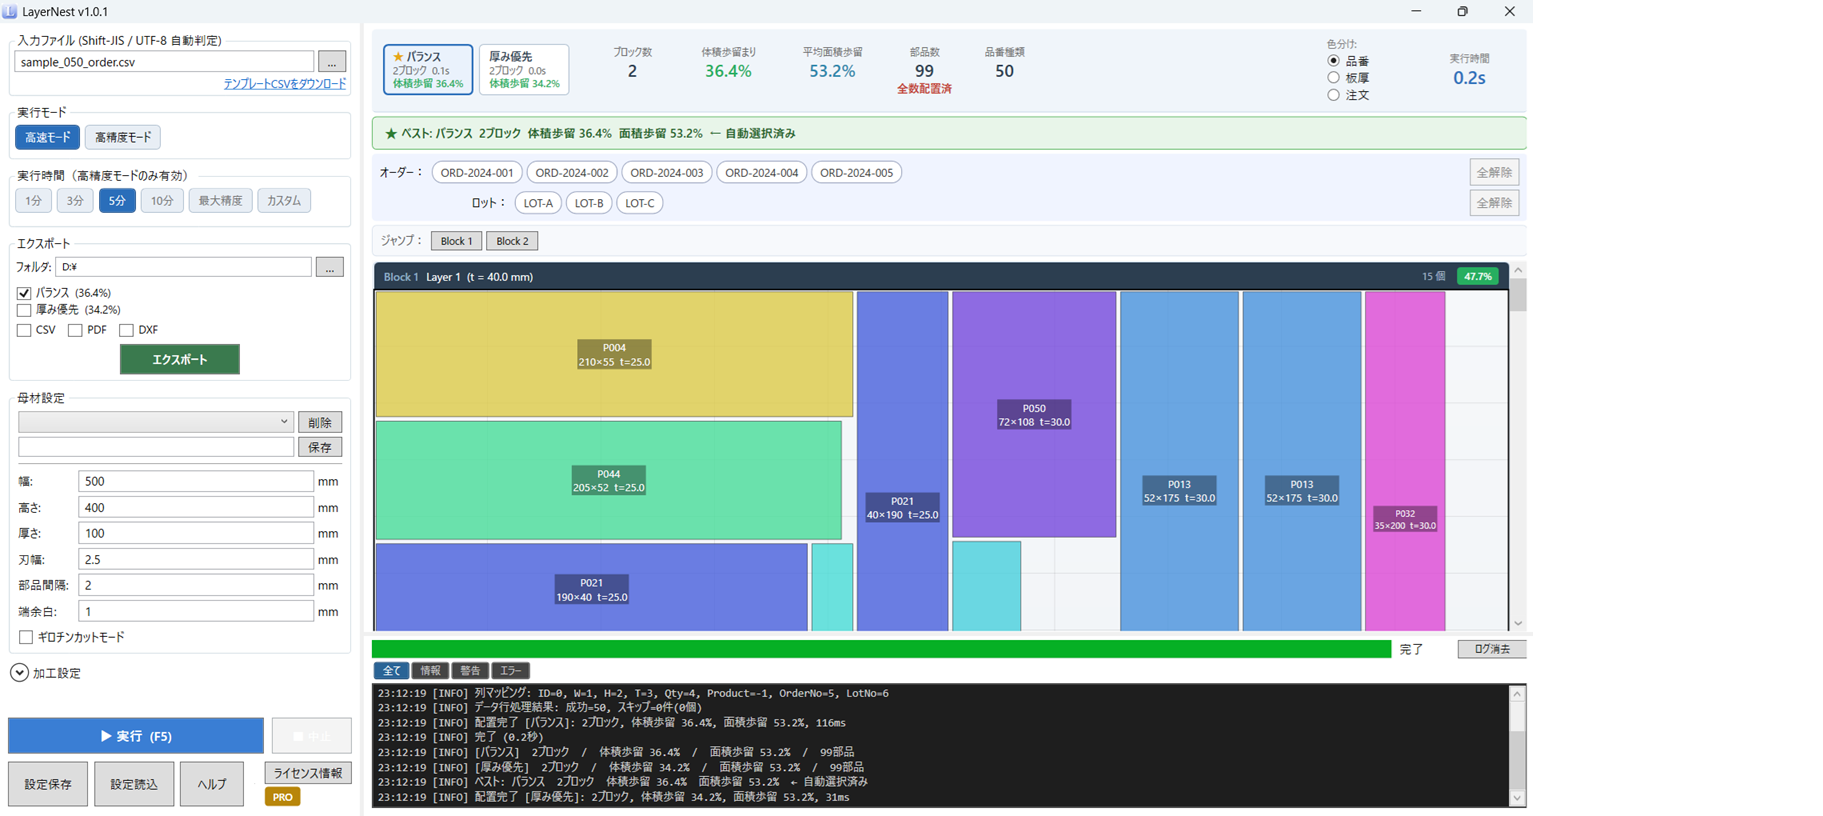Edit the 端余白 value field
This screenshot has height=816, width=1823.
click(196, 611)
